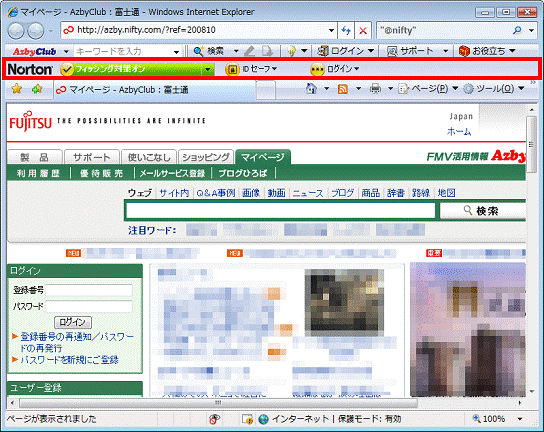Open メールサービス登録 in green submenu

pos(172,173)
